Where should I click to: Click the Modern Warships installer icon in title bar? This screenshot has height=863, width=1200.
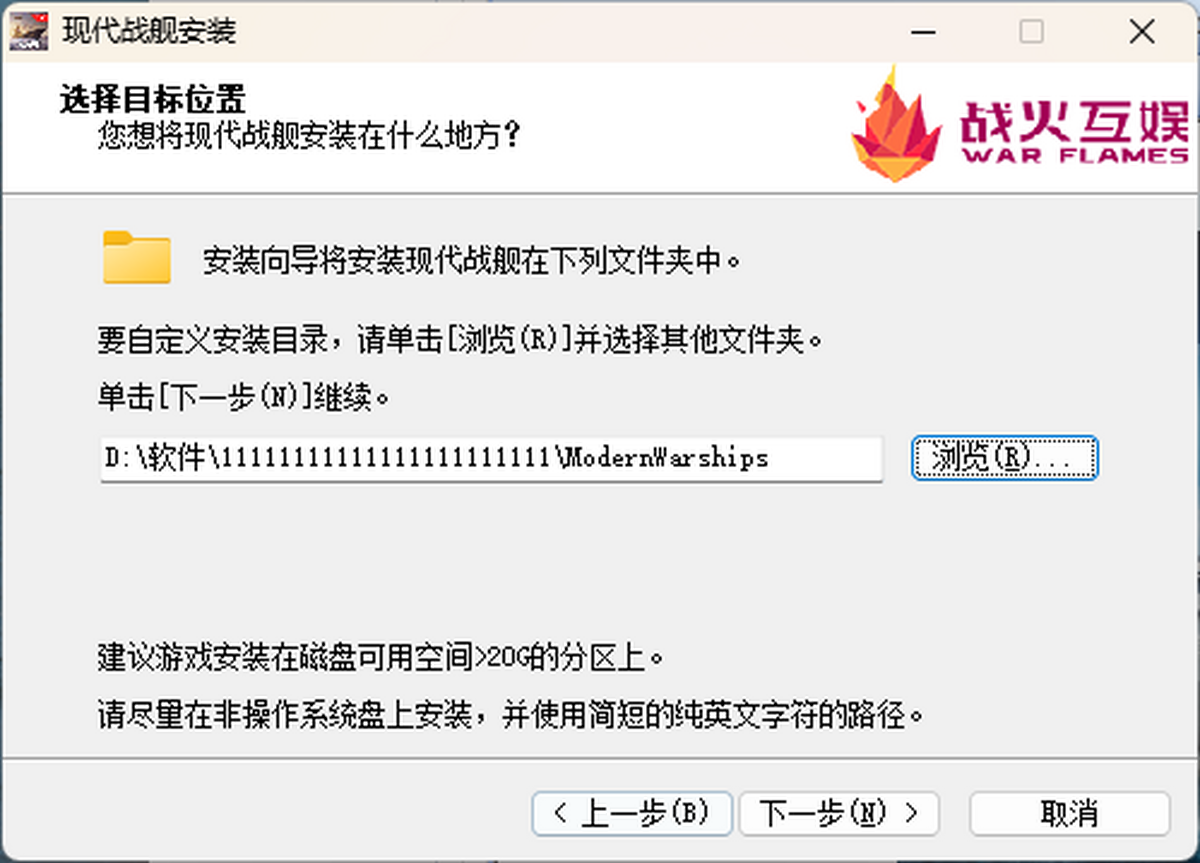click(29, 32)
